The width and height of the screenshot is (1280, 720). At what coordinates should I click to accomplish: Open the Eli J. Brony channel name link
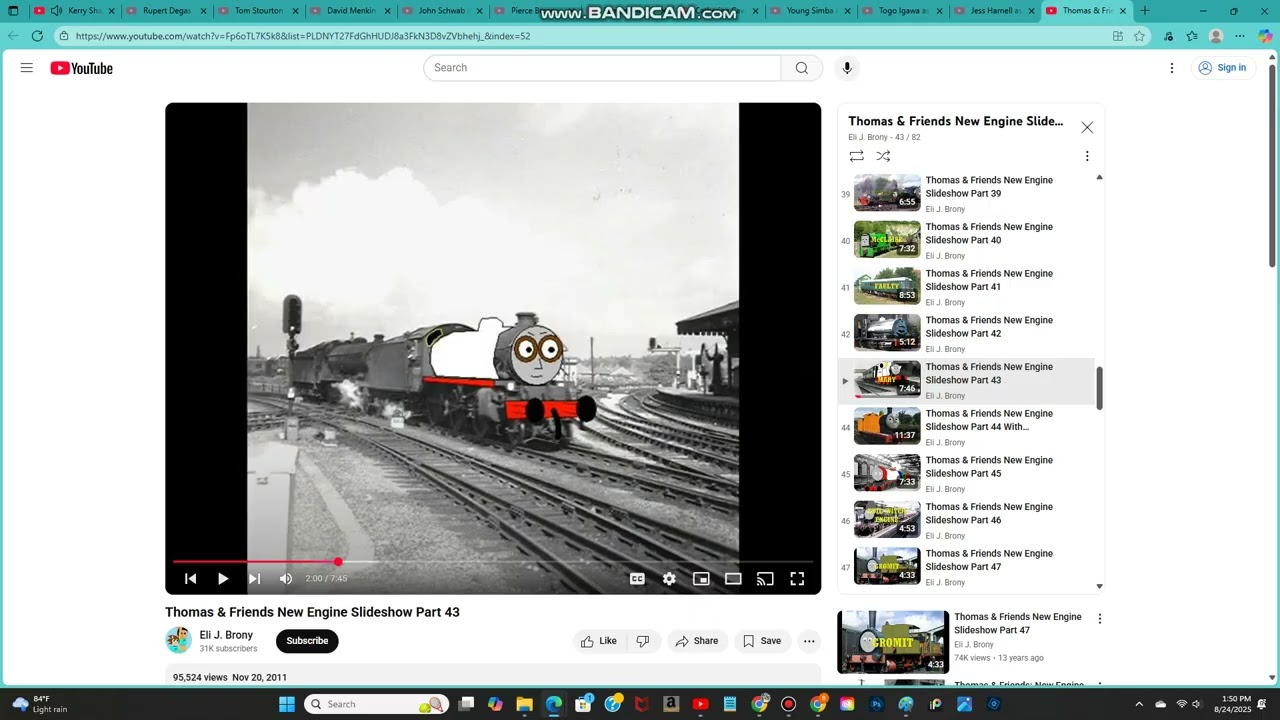pyautogui.click(x=226, y=635)
